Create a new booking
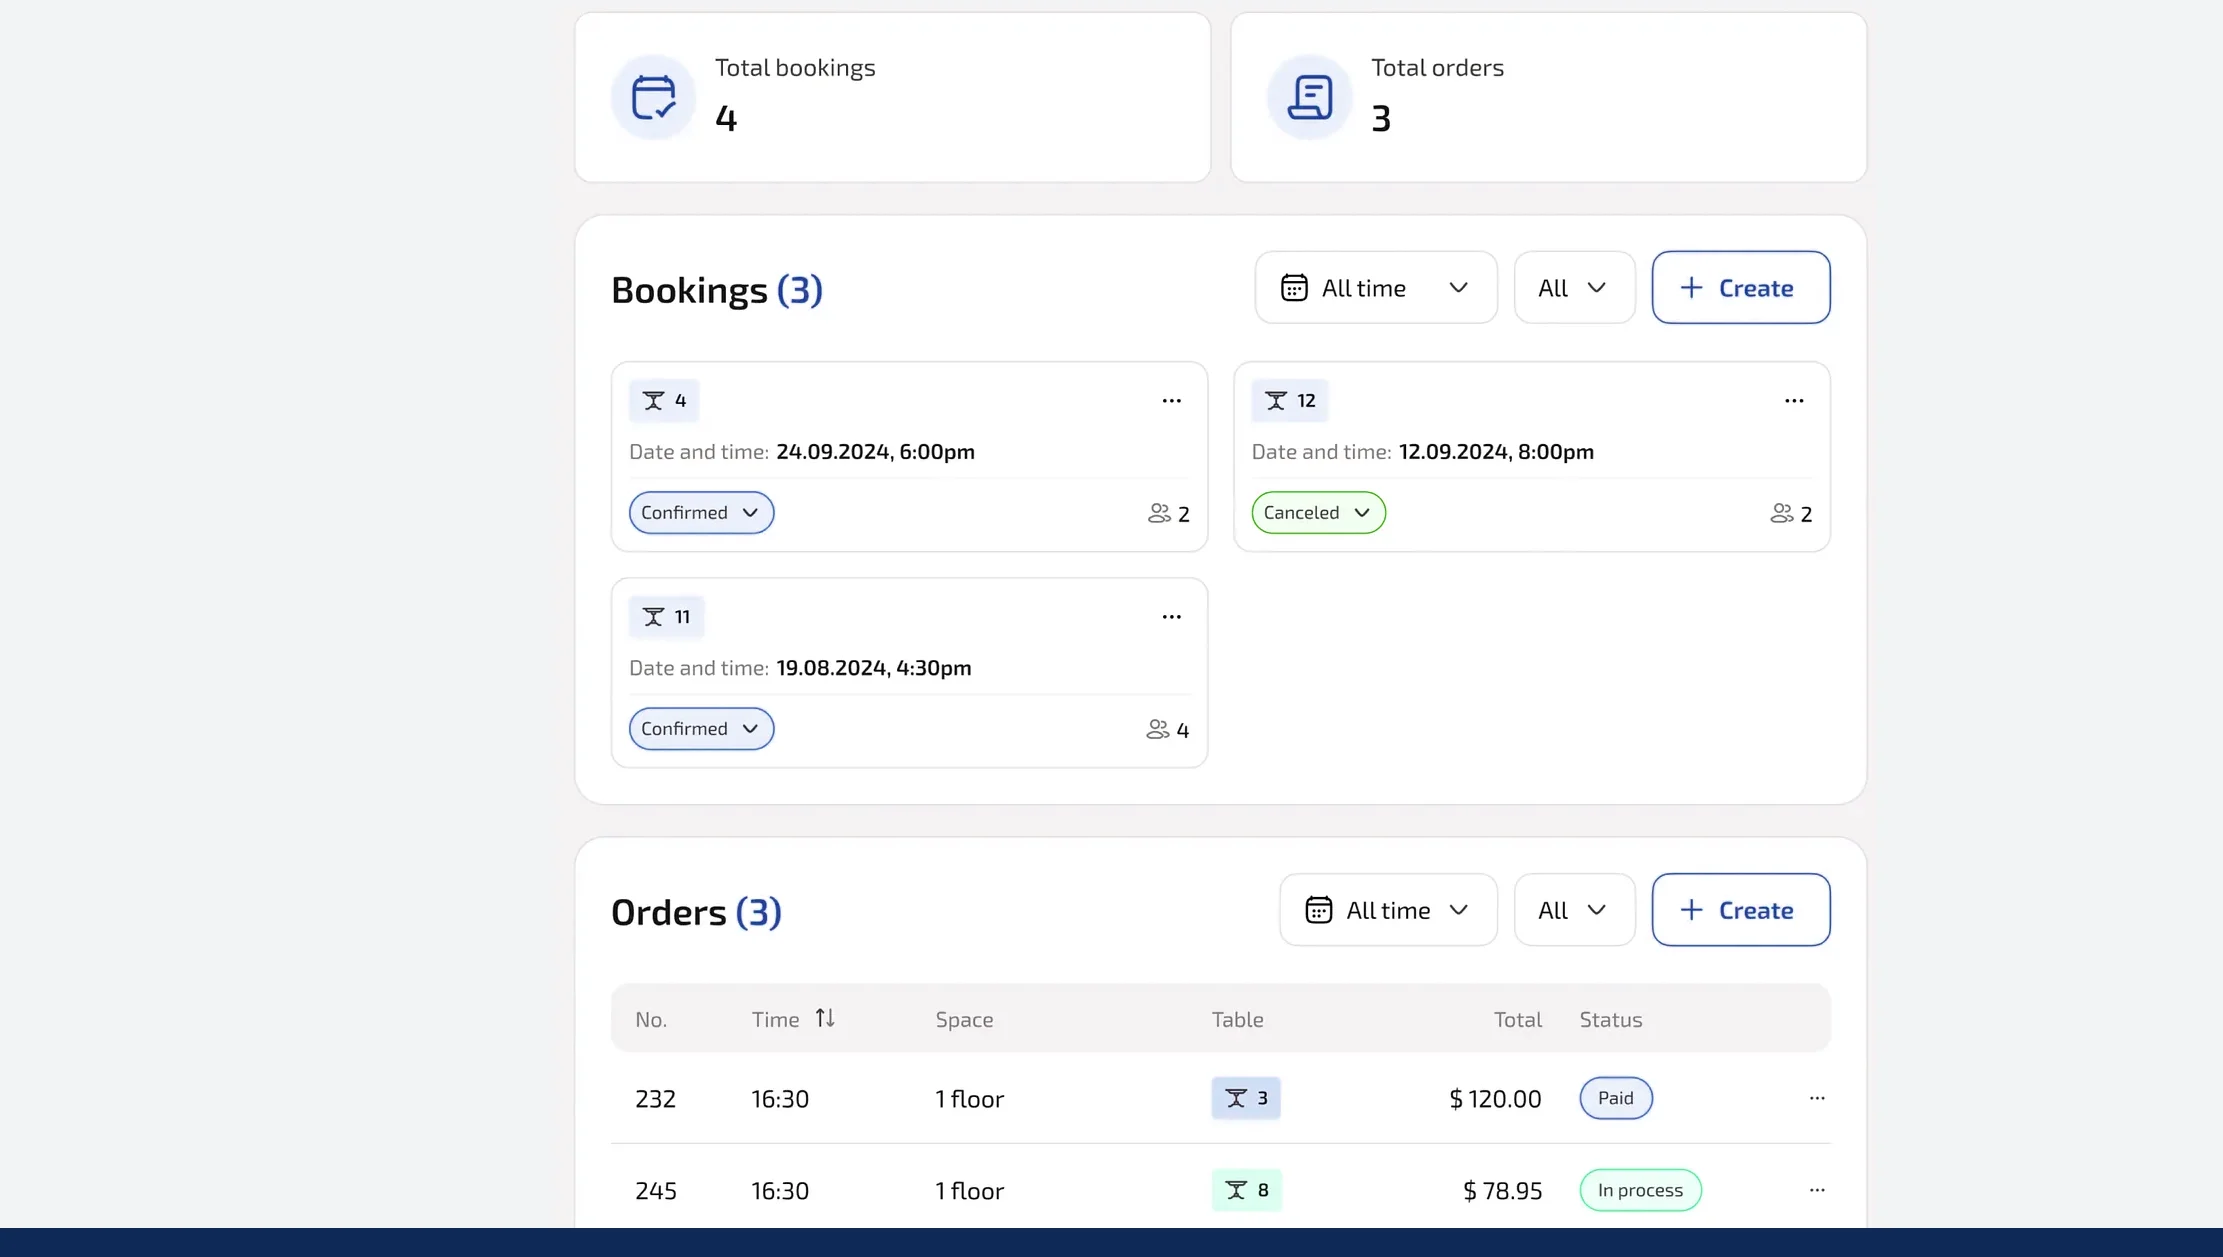Image resolution: width=2223 pixels, height=1257 pixels. 1740,288
